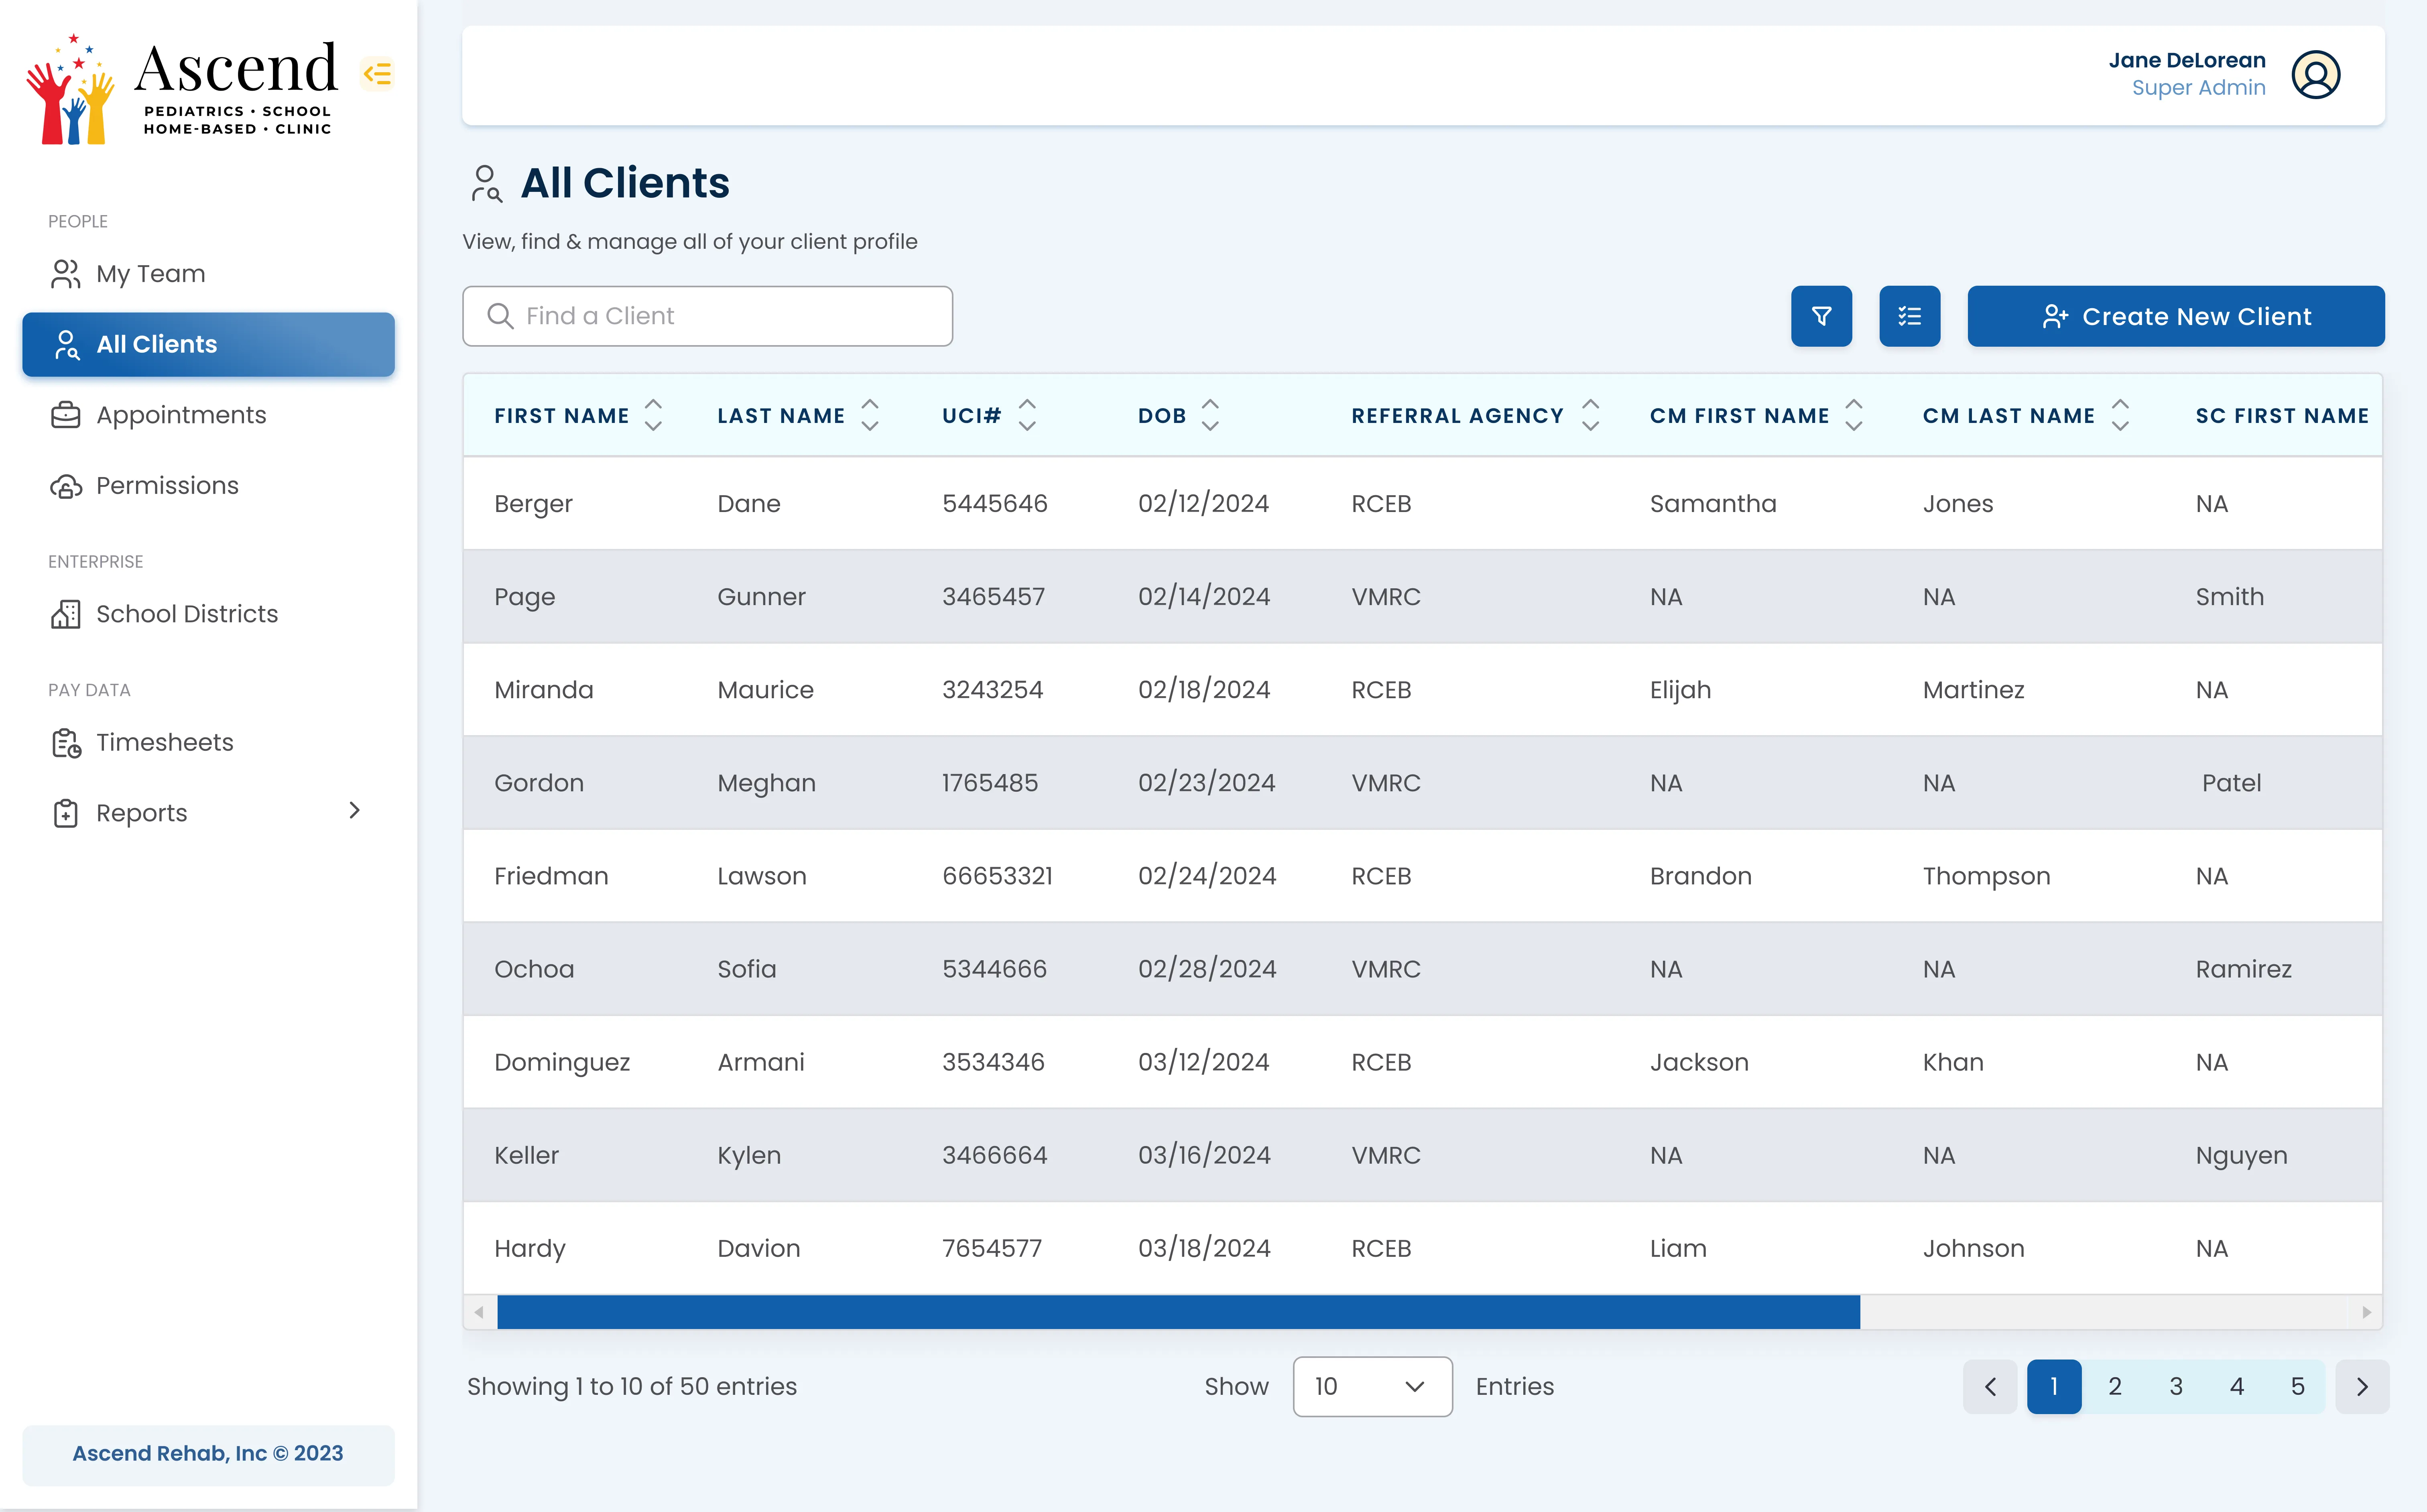
Task: Click the Patel SC first name cell
Action: click(x=2231, y=783)
